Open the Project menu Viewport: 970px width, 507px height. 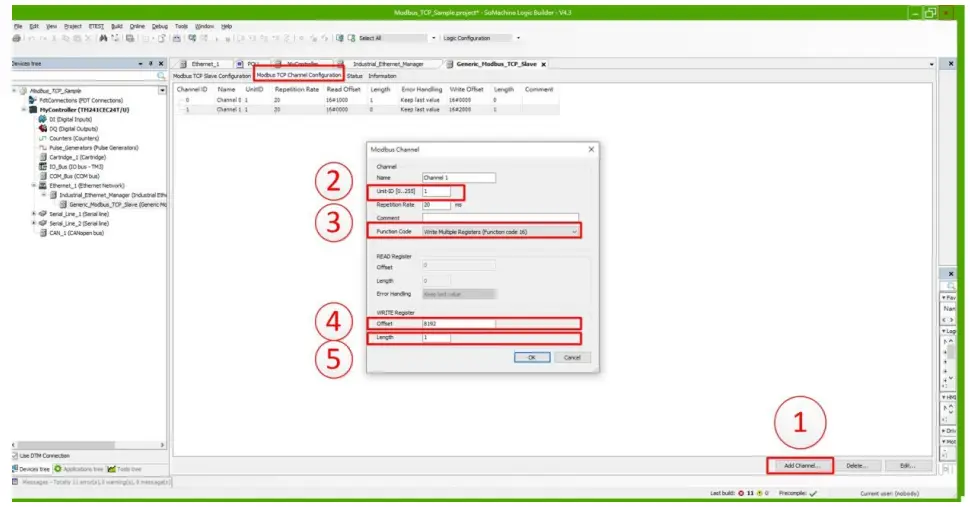[x=72, y=27]
